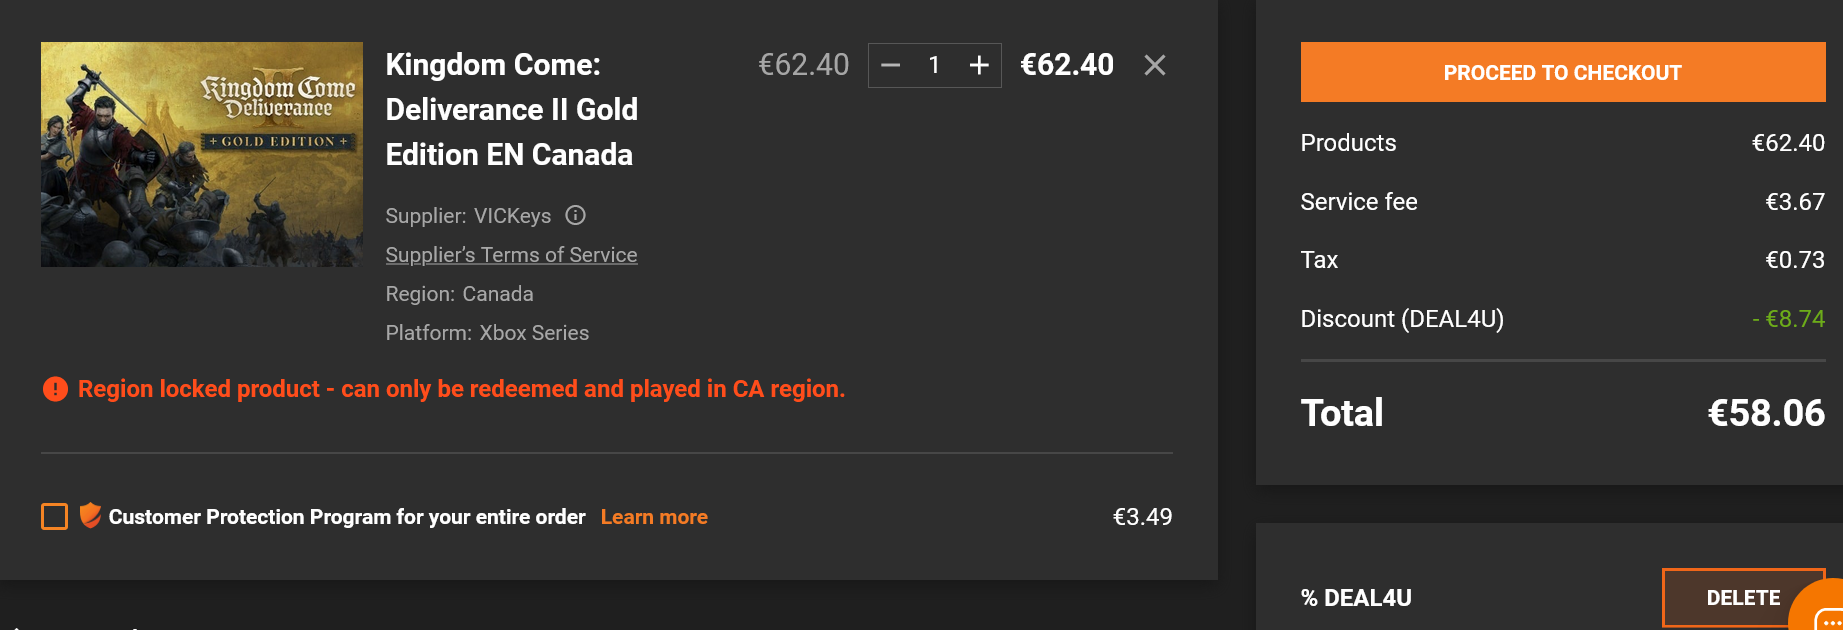Screen dimensions: 1843x630
Task: Enable the Customer Protection Program checkbox
Action: (x=54, y=517)
